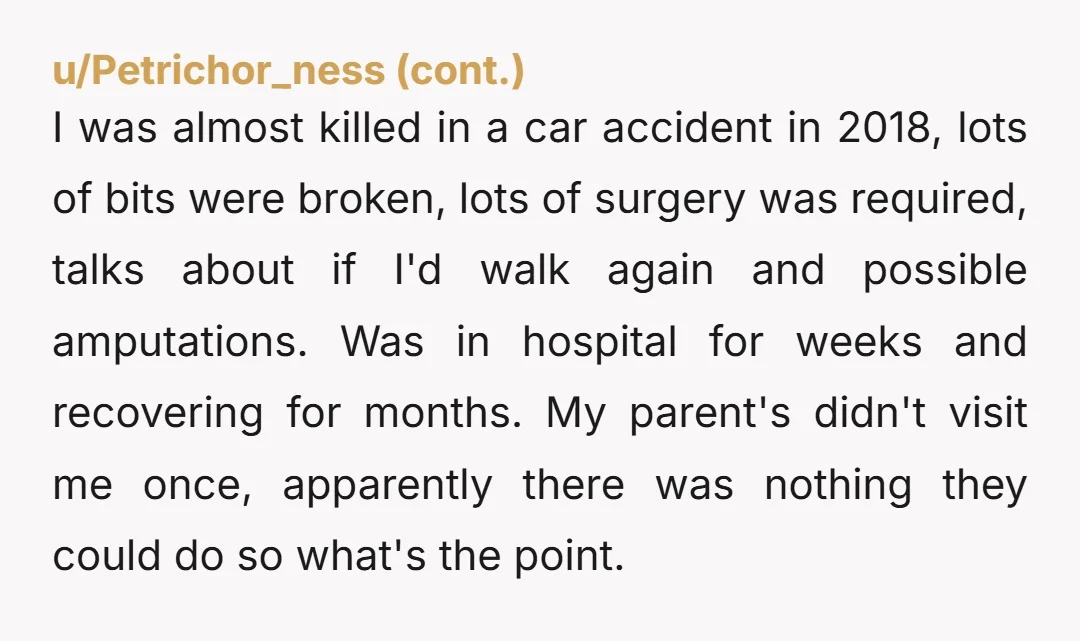The width and height of the screenshot is (1080, 641).
Task: Click the word "months." in the text
Action: click(x=443, y=413)
